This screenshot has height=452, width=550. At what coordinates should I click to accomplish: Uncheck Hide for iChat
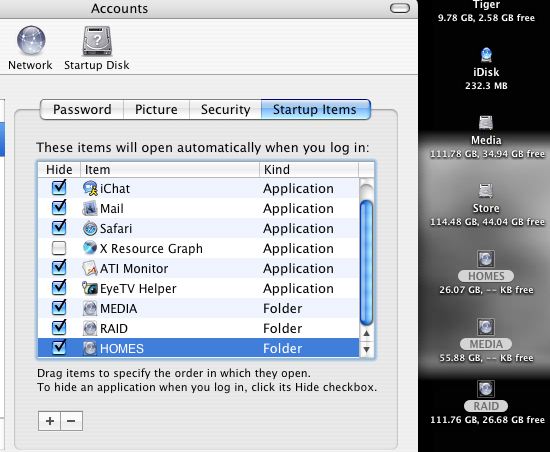click(x=59, y=188)
